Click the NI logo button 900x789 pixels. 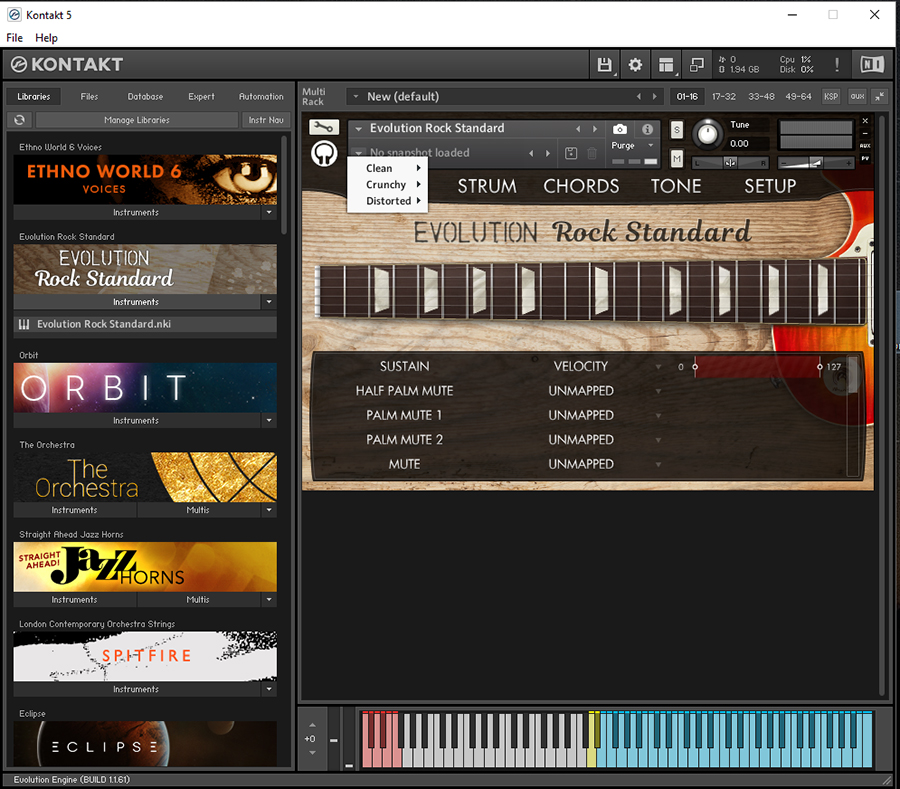tap(872, 64)
